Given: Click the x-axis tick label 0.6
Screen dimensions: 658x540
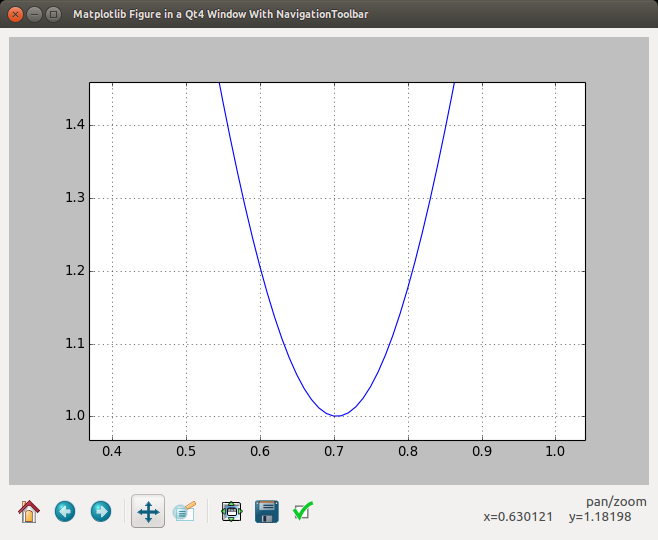Looking at the screenshot, I should pos(260,451).
